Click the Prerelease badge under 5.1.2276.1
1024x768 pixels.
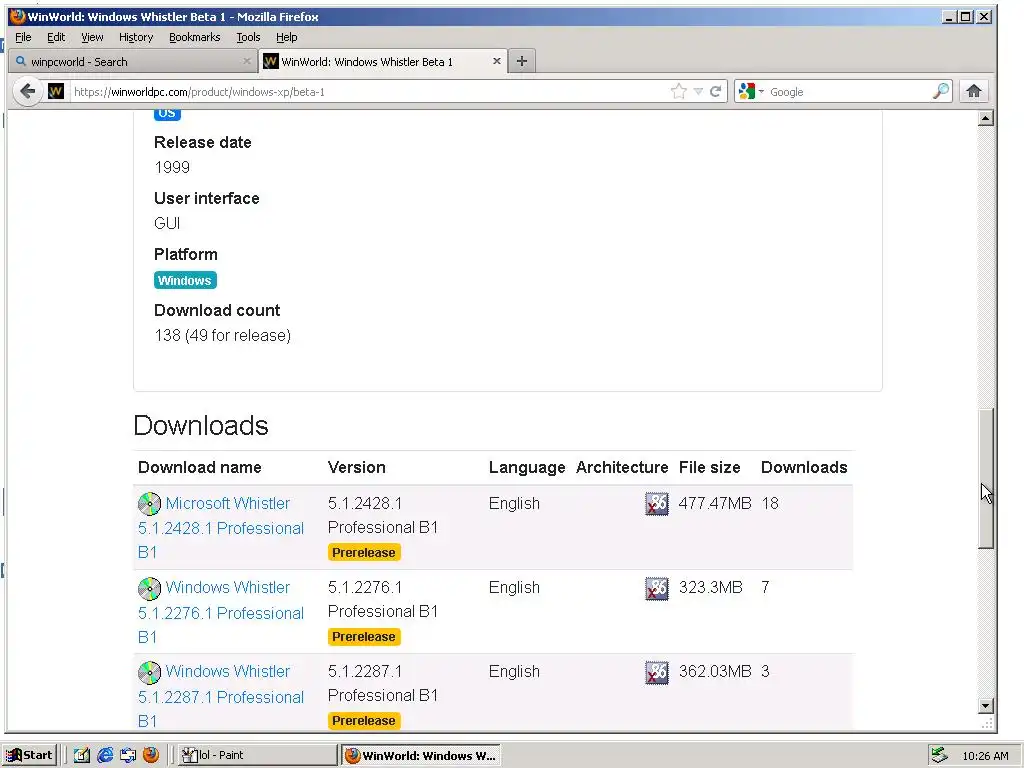364,637
